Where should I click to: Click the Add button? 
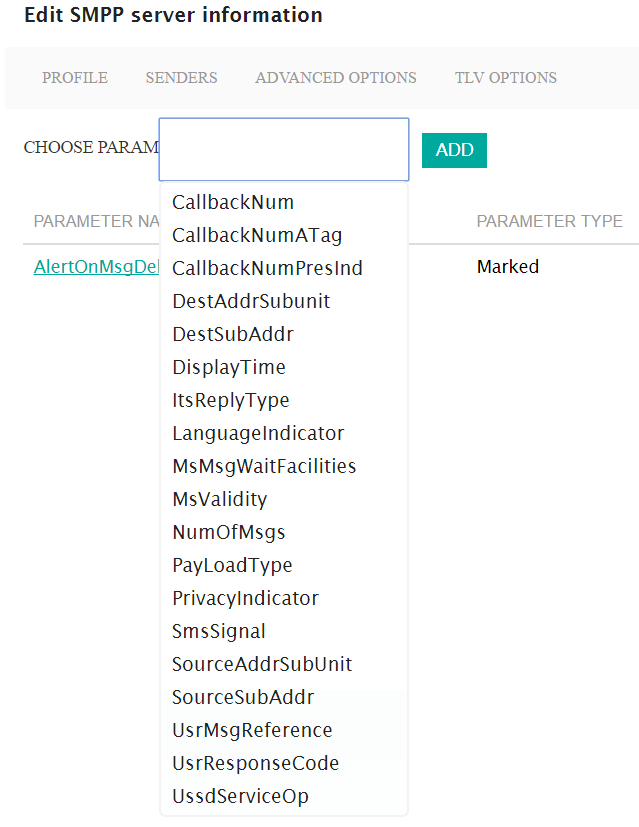[454, 150]
